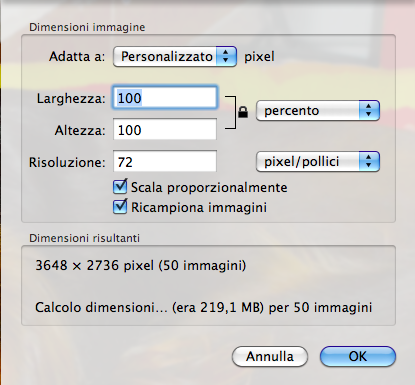Click the "Dimensioni risultanti" group heading

click(x=84, y=238)
